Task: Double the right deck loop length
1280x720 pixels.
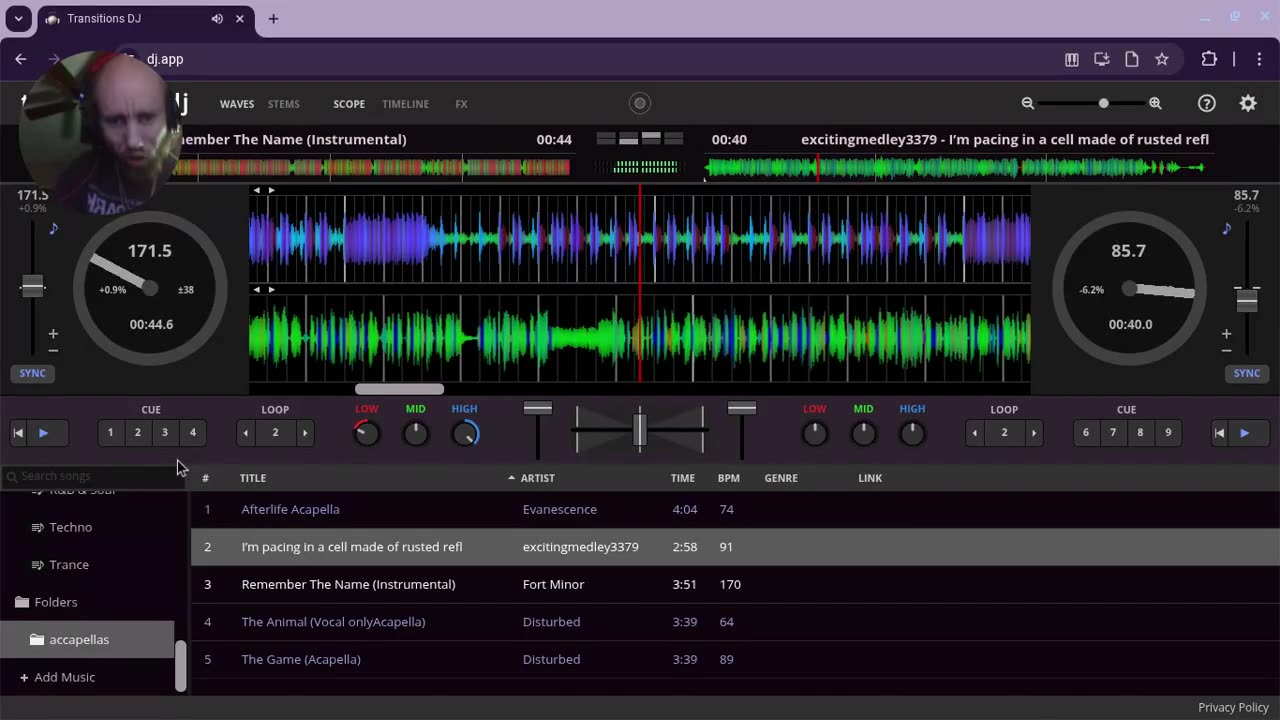Action: (1034, 433)
